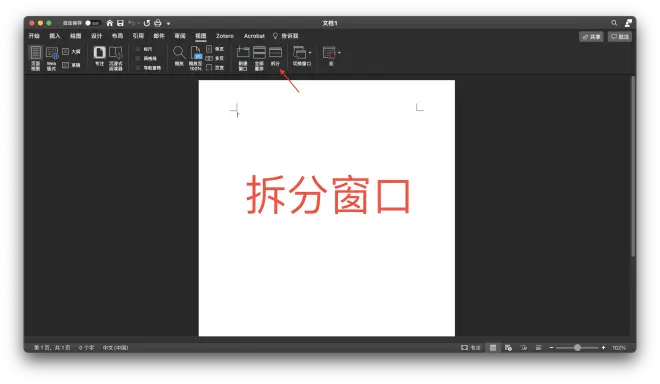
Task: Open the Acrobat ribbon tab
Action: (254, 36)
